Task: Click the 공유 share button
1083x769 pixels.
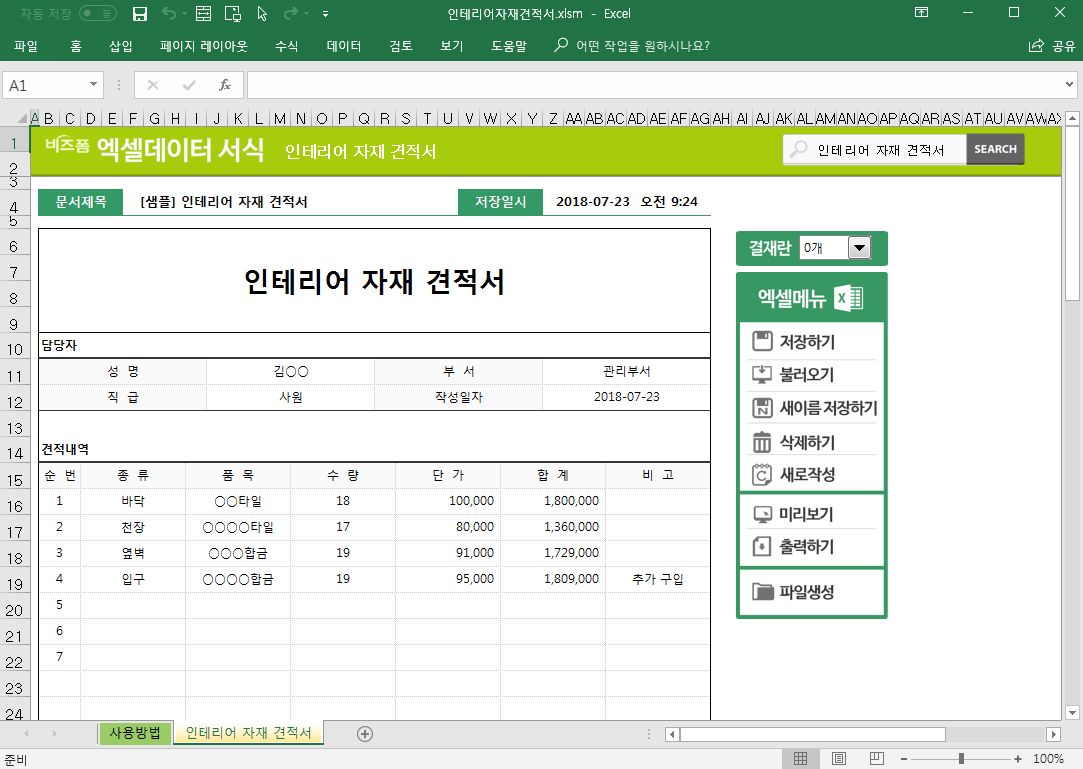Action: [x=1052, y=46]
